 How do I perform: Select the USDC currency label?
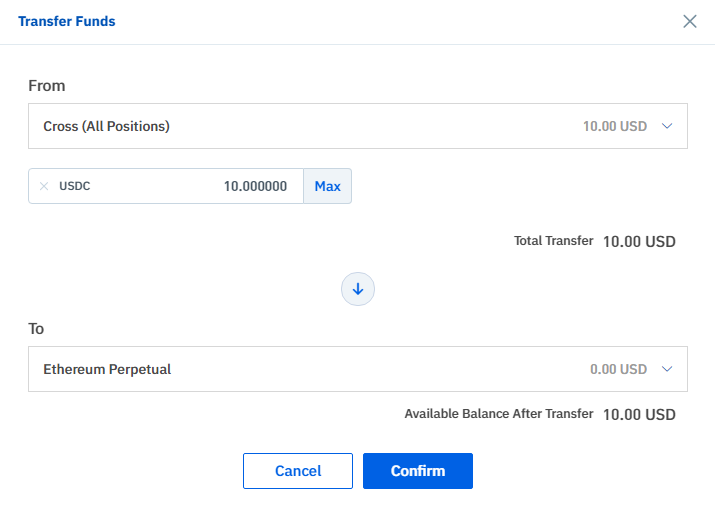point(75,186)
